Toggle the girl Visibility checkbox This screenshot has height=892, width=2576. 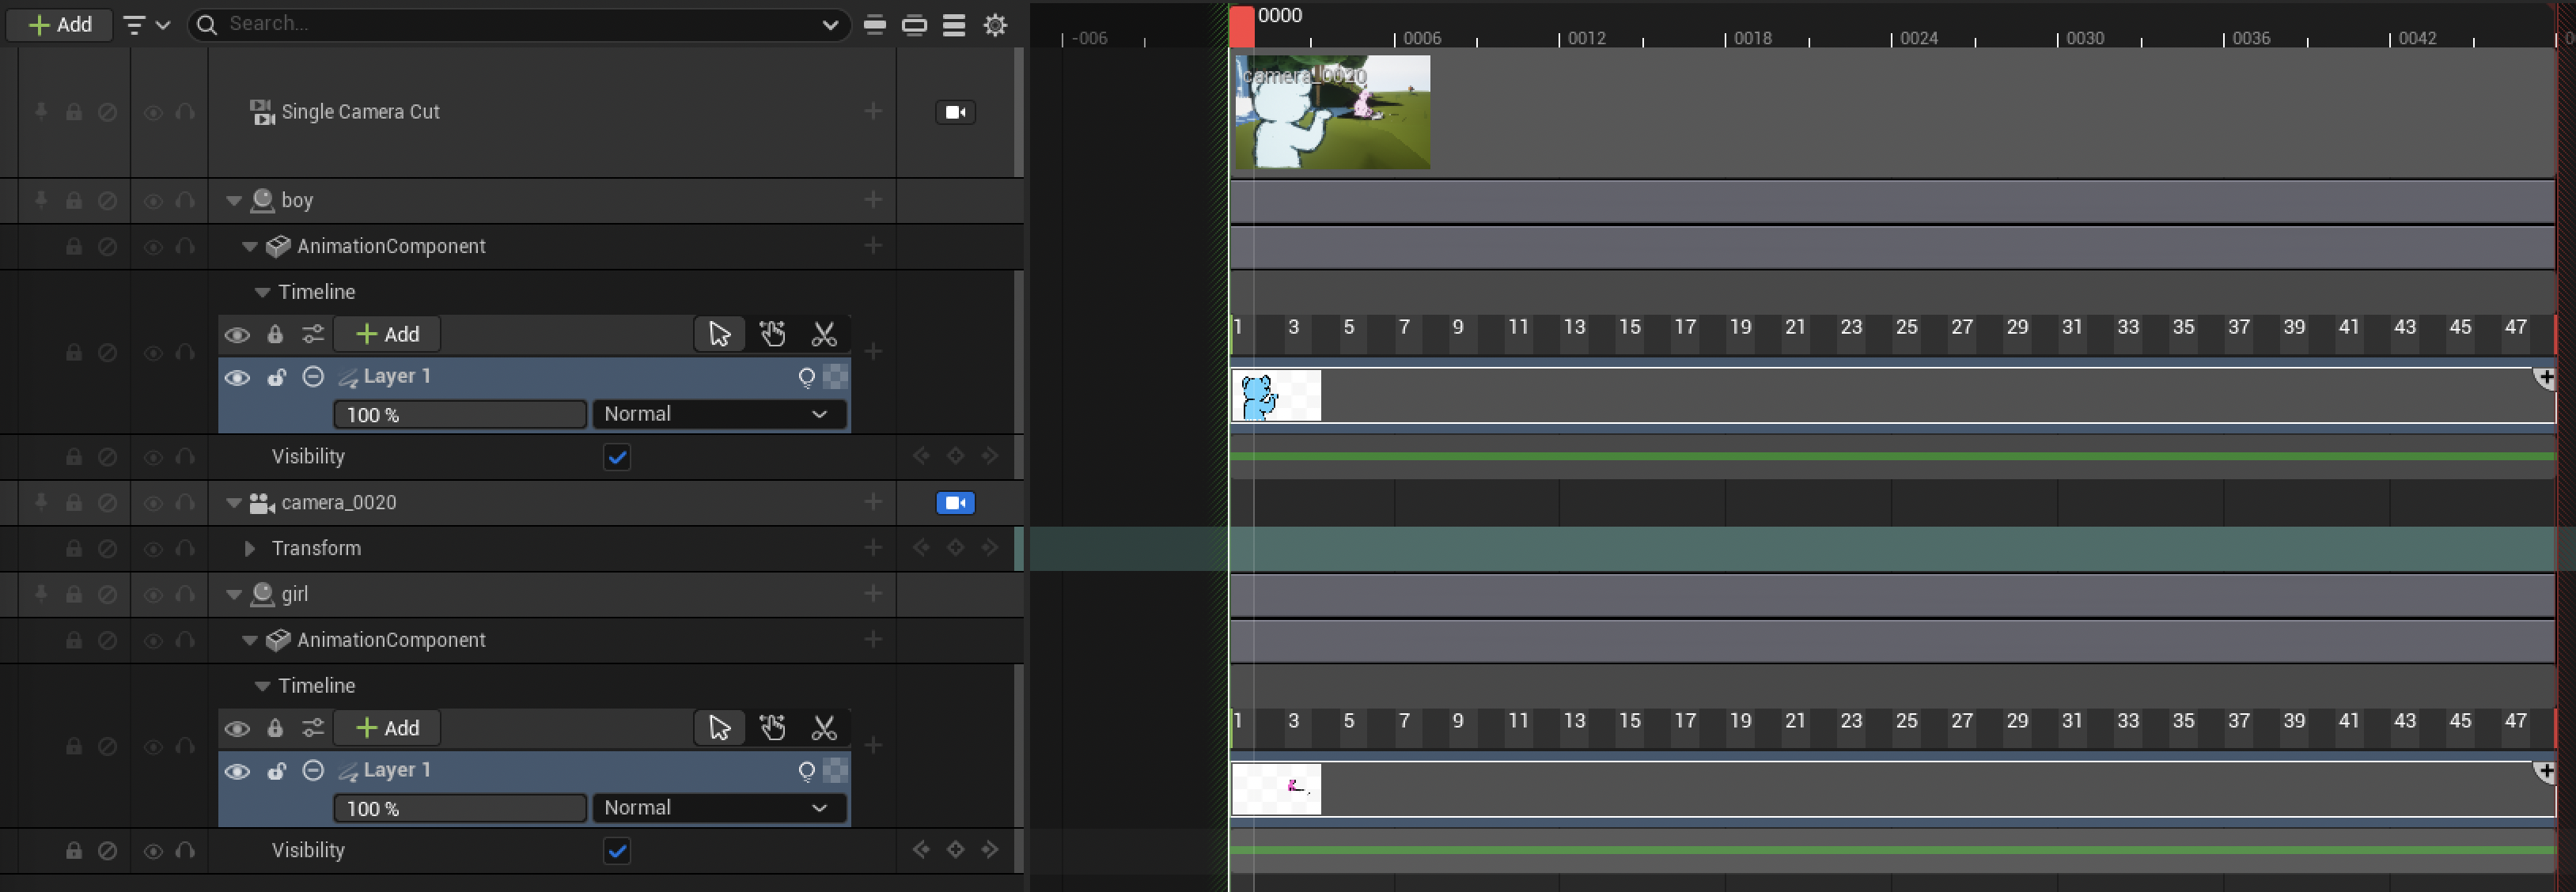[617, 851]
